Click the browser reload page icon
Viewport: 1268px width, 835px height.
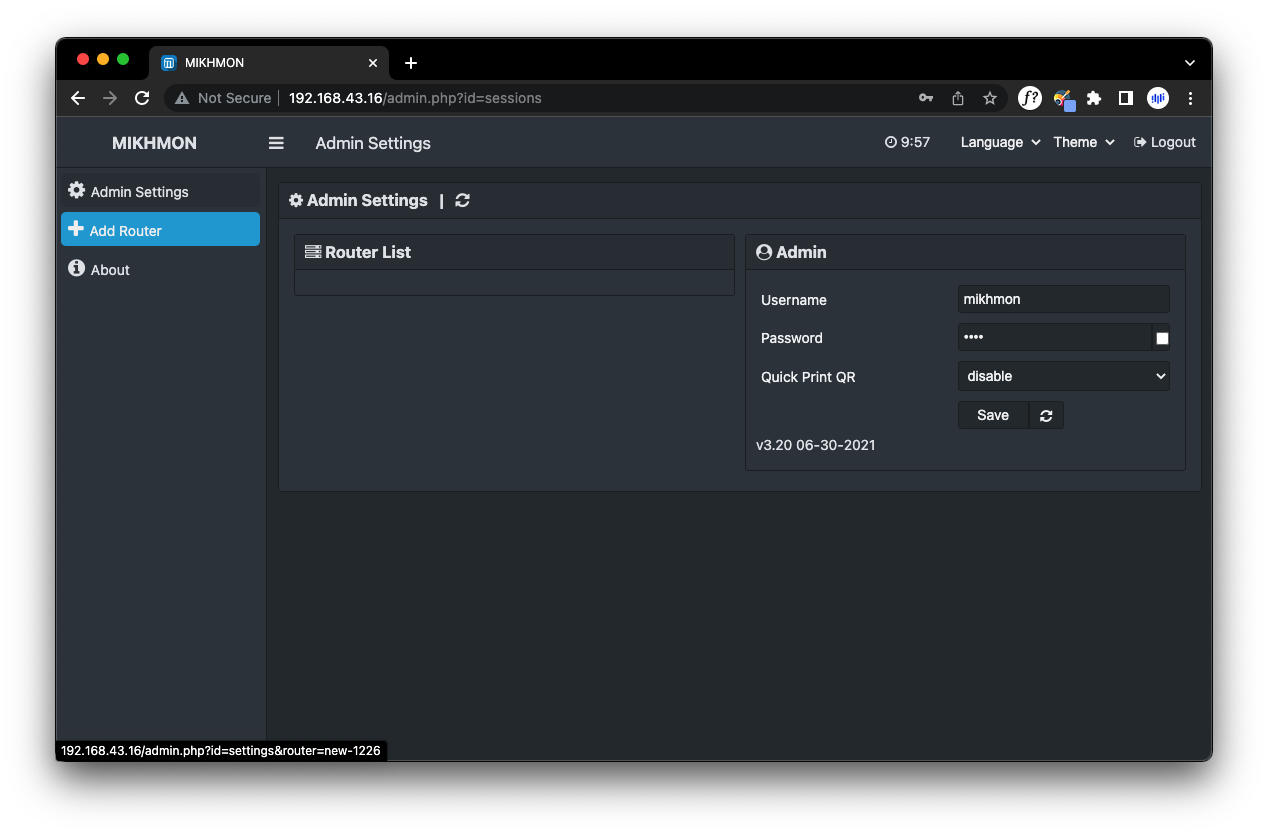coord(142,98)
